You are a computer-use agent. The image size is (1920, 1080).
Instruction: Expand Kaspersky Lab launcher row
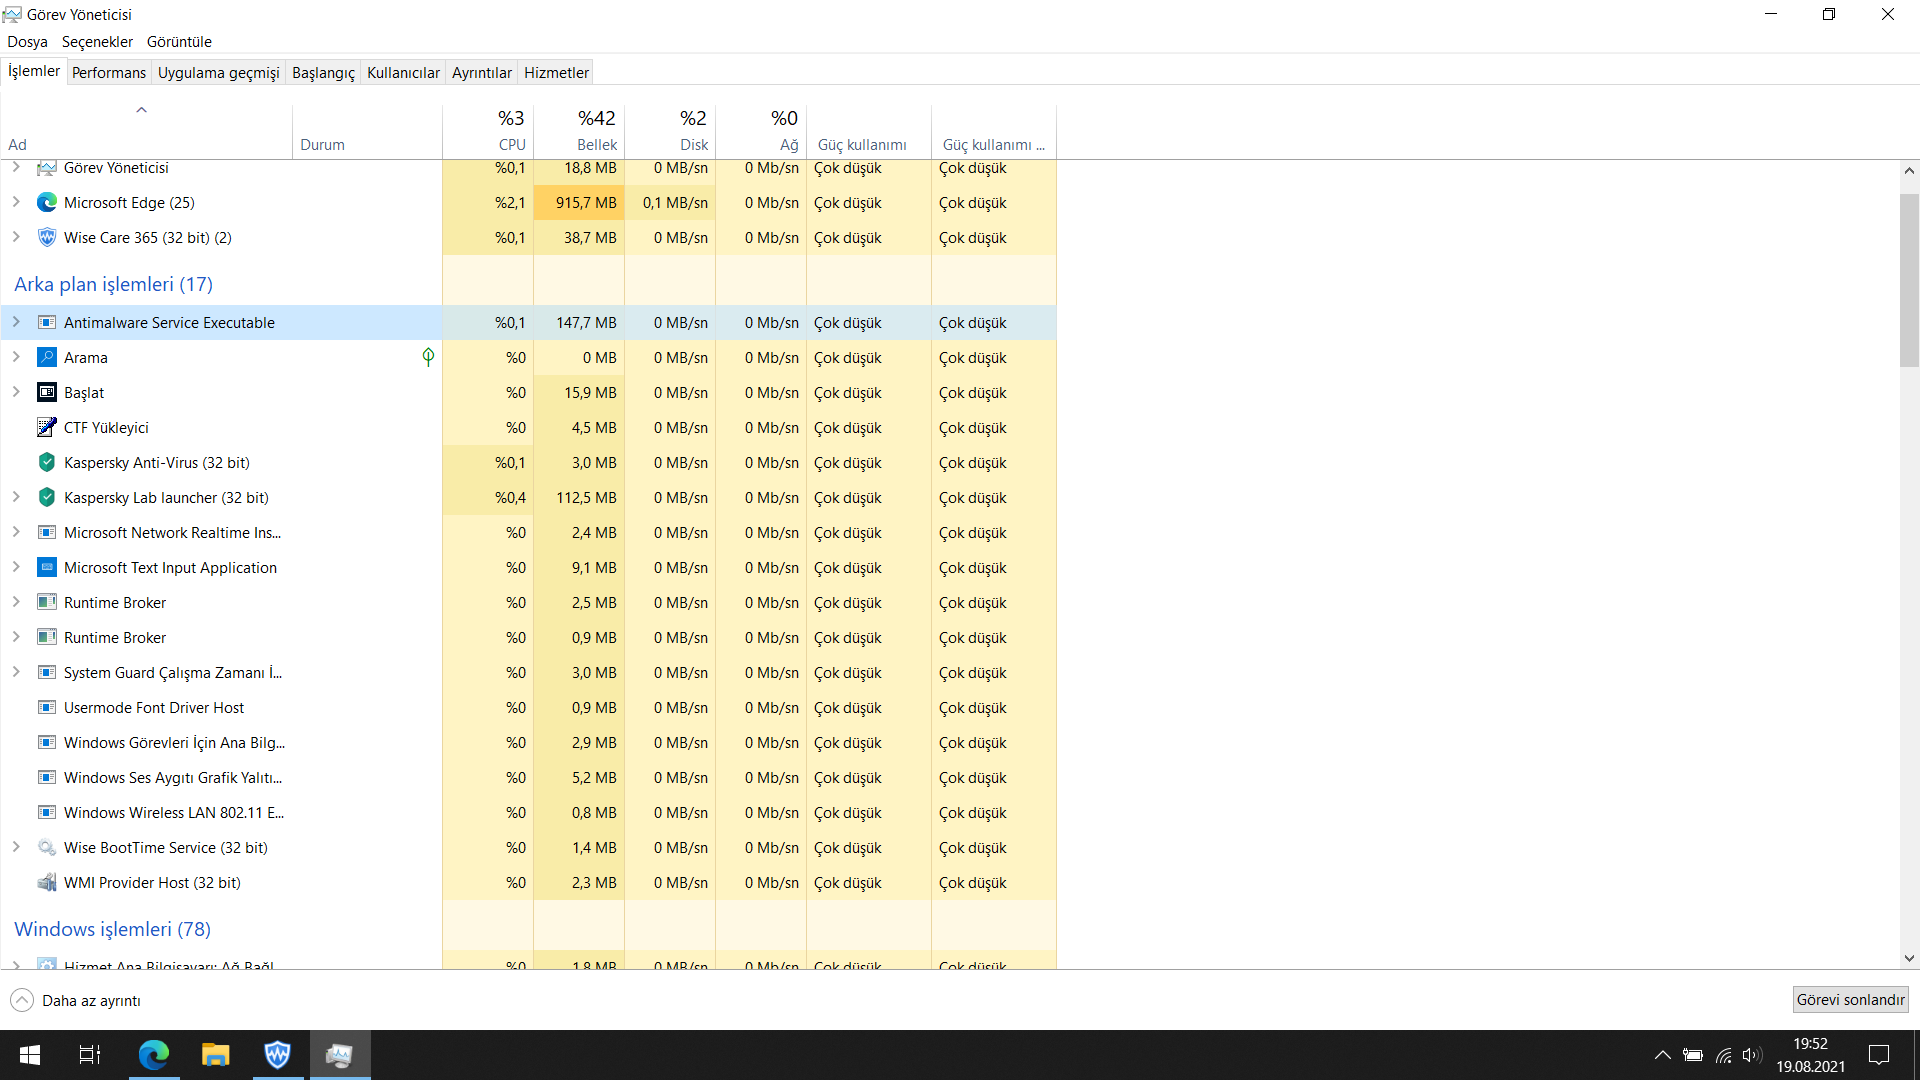click(x=16, y=497)
